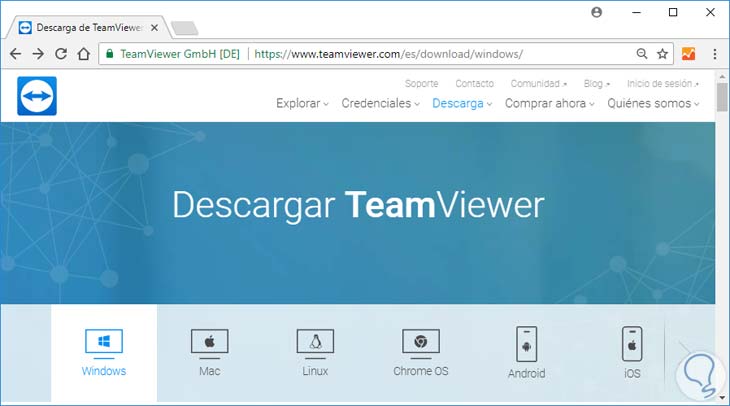
Task: Click the Chrome user profile icon
Action: pyautogui.click(x=596, y=13)
